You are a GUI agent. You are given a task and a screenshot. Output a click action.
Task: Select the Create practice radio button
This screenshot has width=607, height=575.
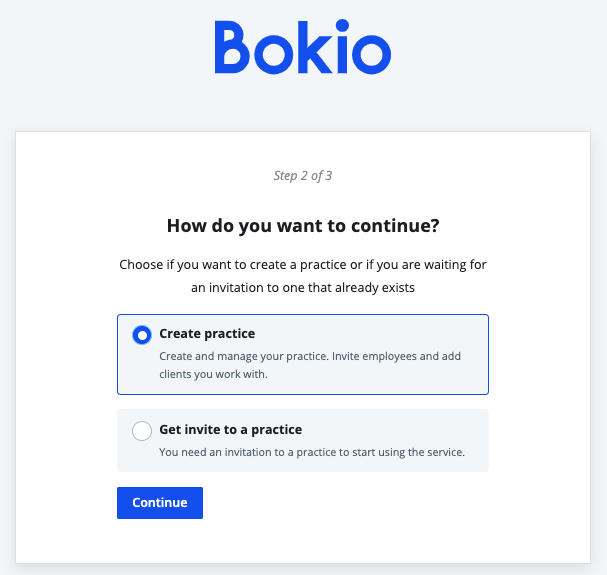[142, 336]
